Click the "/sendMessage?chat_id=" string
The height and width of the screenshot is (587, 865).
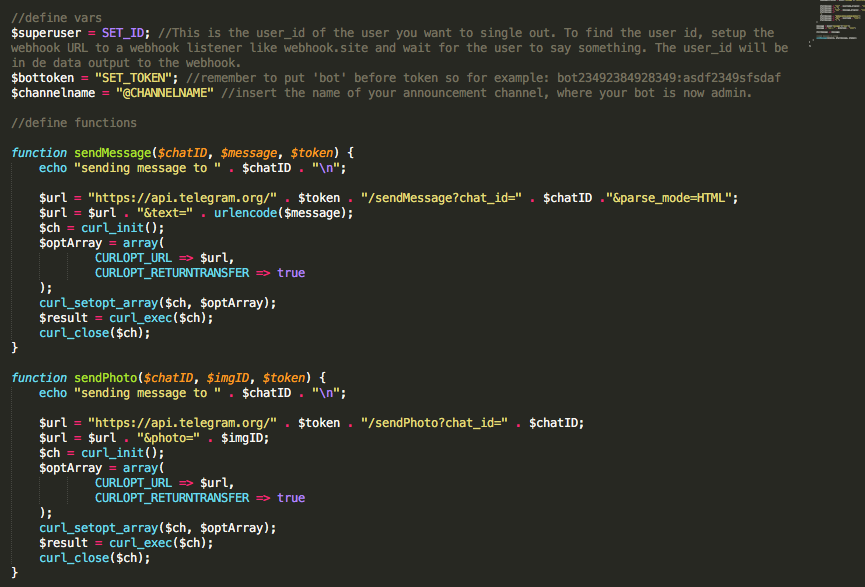coord(441,198)
